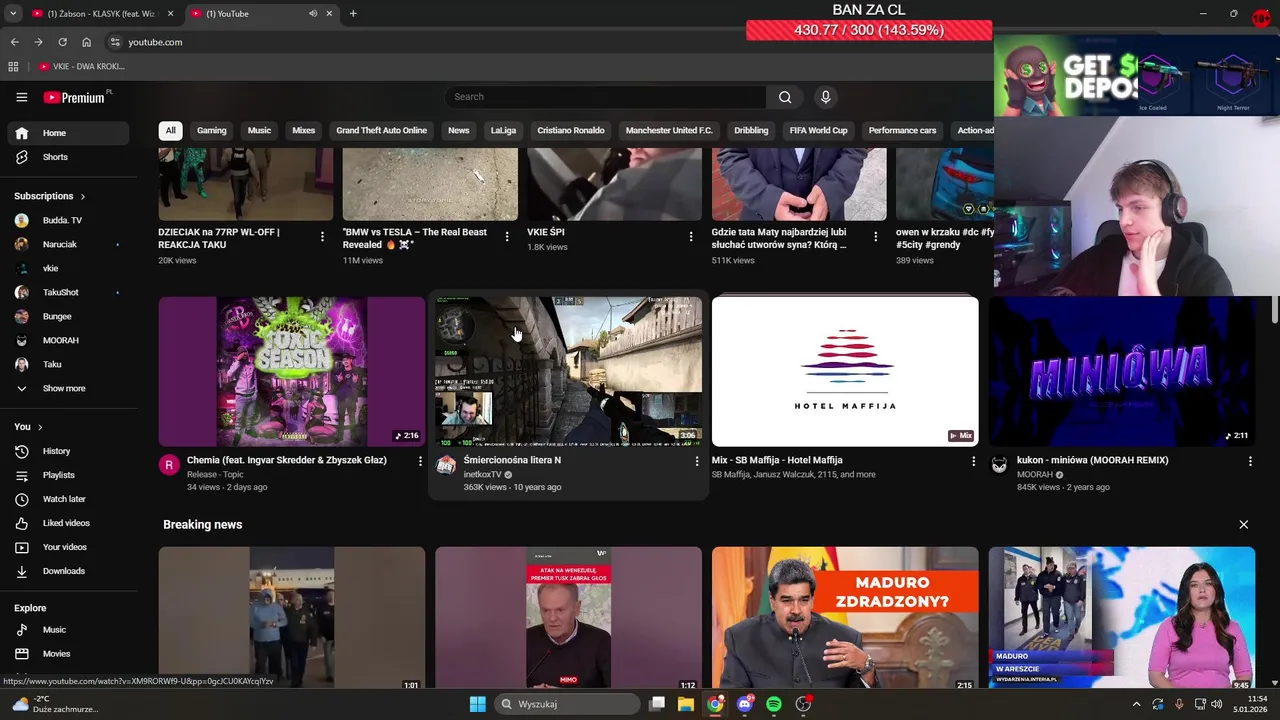The image size is (1280, 720).
Task: Go to browser home page button
Action: [x=86, y=42]
